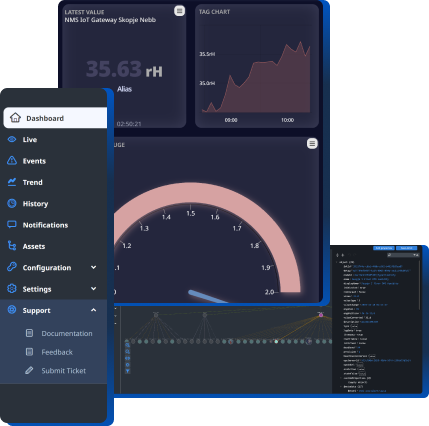Collapse the Support menu chevron
429x426 pixels.
(x=94, y=310)
